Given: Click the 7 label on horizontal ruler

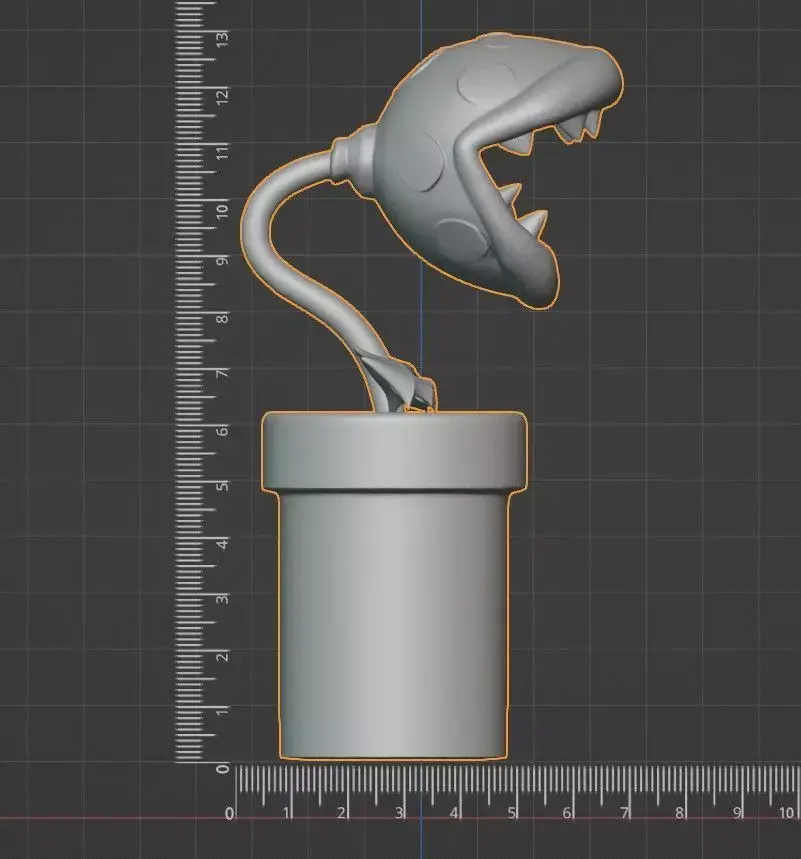Looking at the screenshot, I should [x=624, y=813].
